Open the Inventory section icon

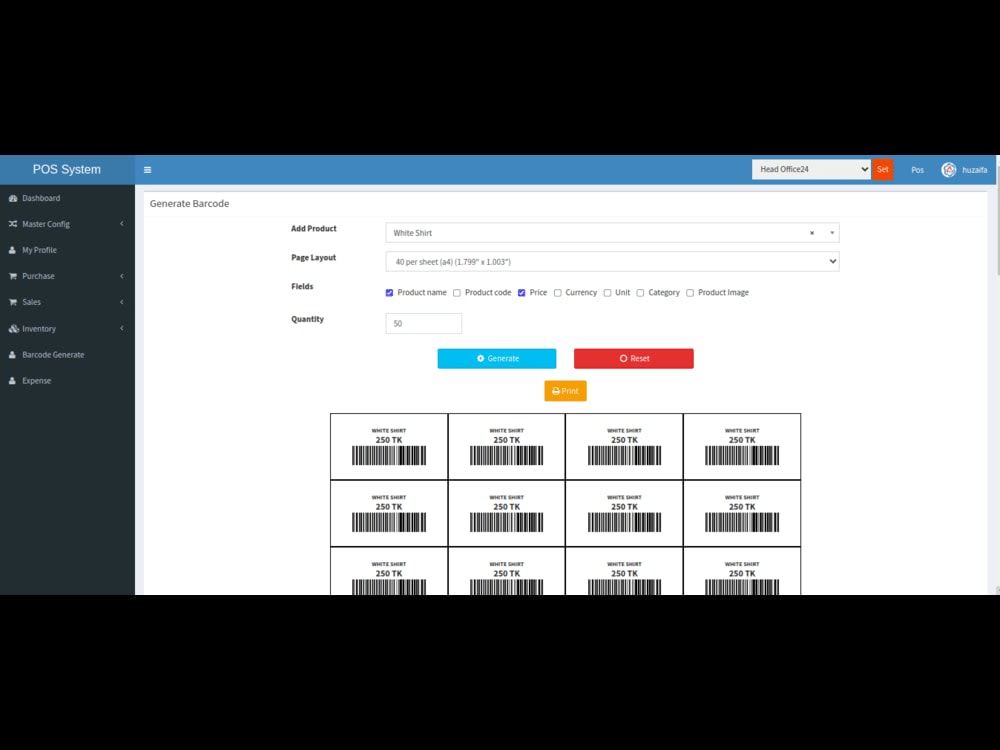[x=14, y=328]
